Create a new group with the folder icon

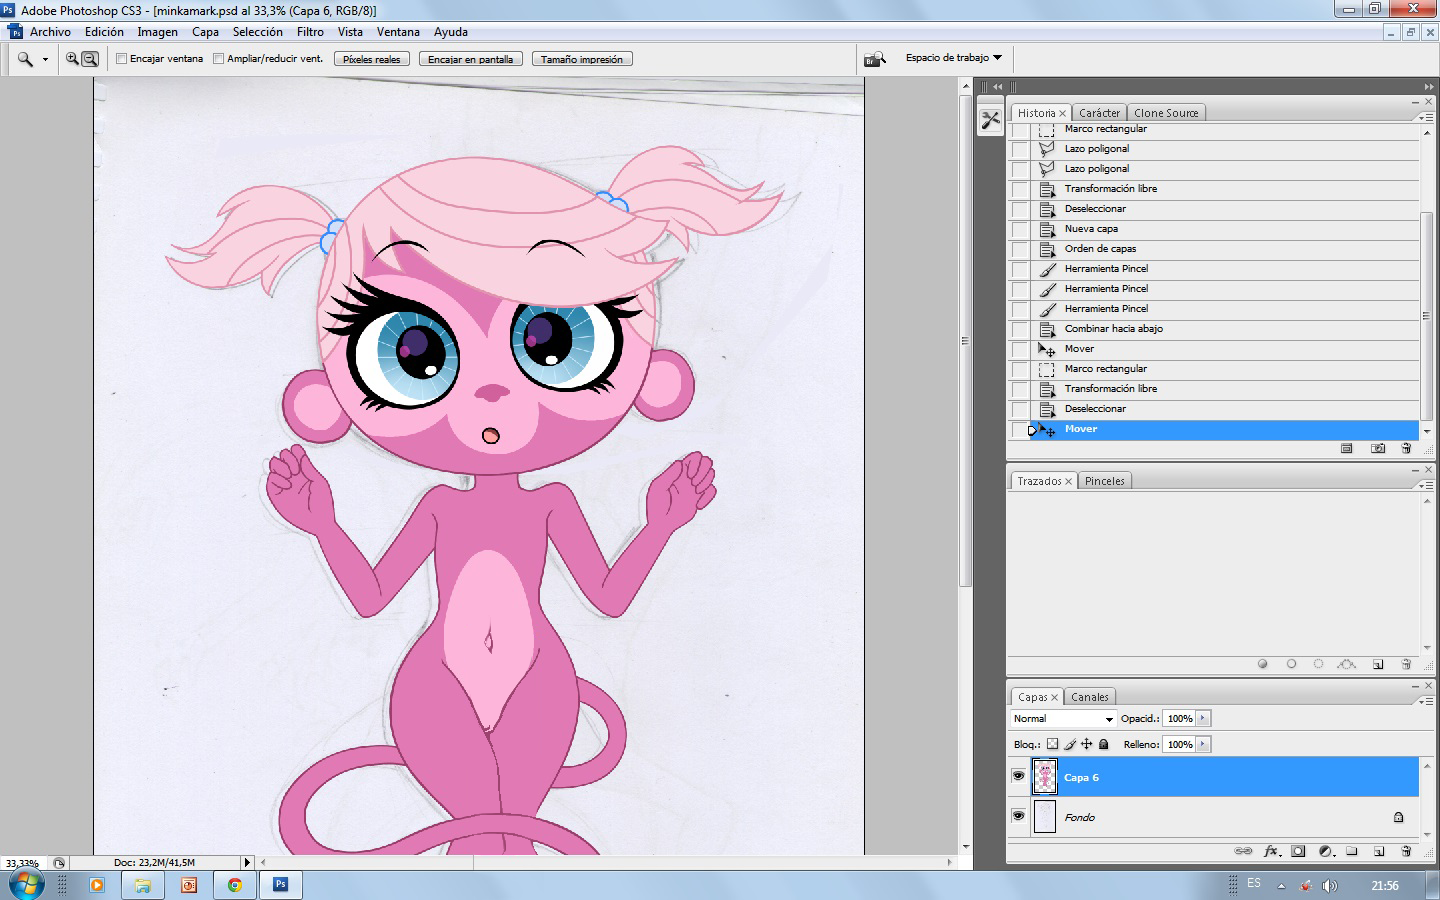[x=1352, y=852]
